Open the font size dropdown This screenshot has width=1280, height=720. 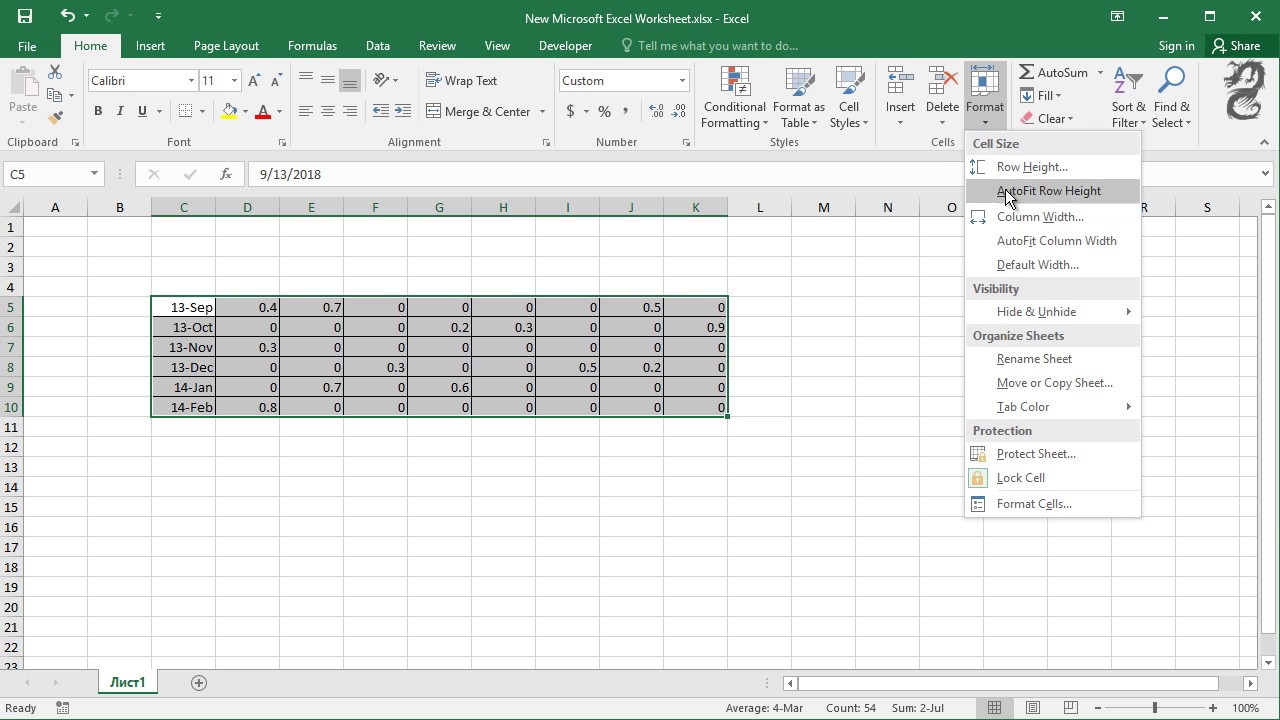point(235,81)
